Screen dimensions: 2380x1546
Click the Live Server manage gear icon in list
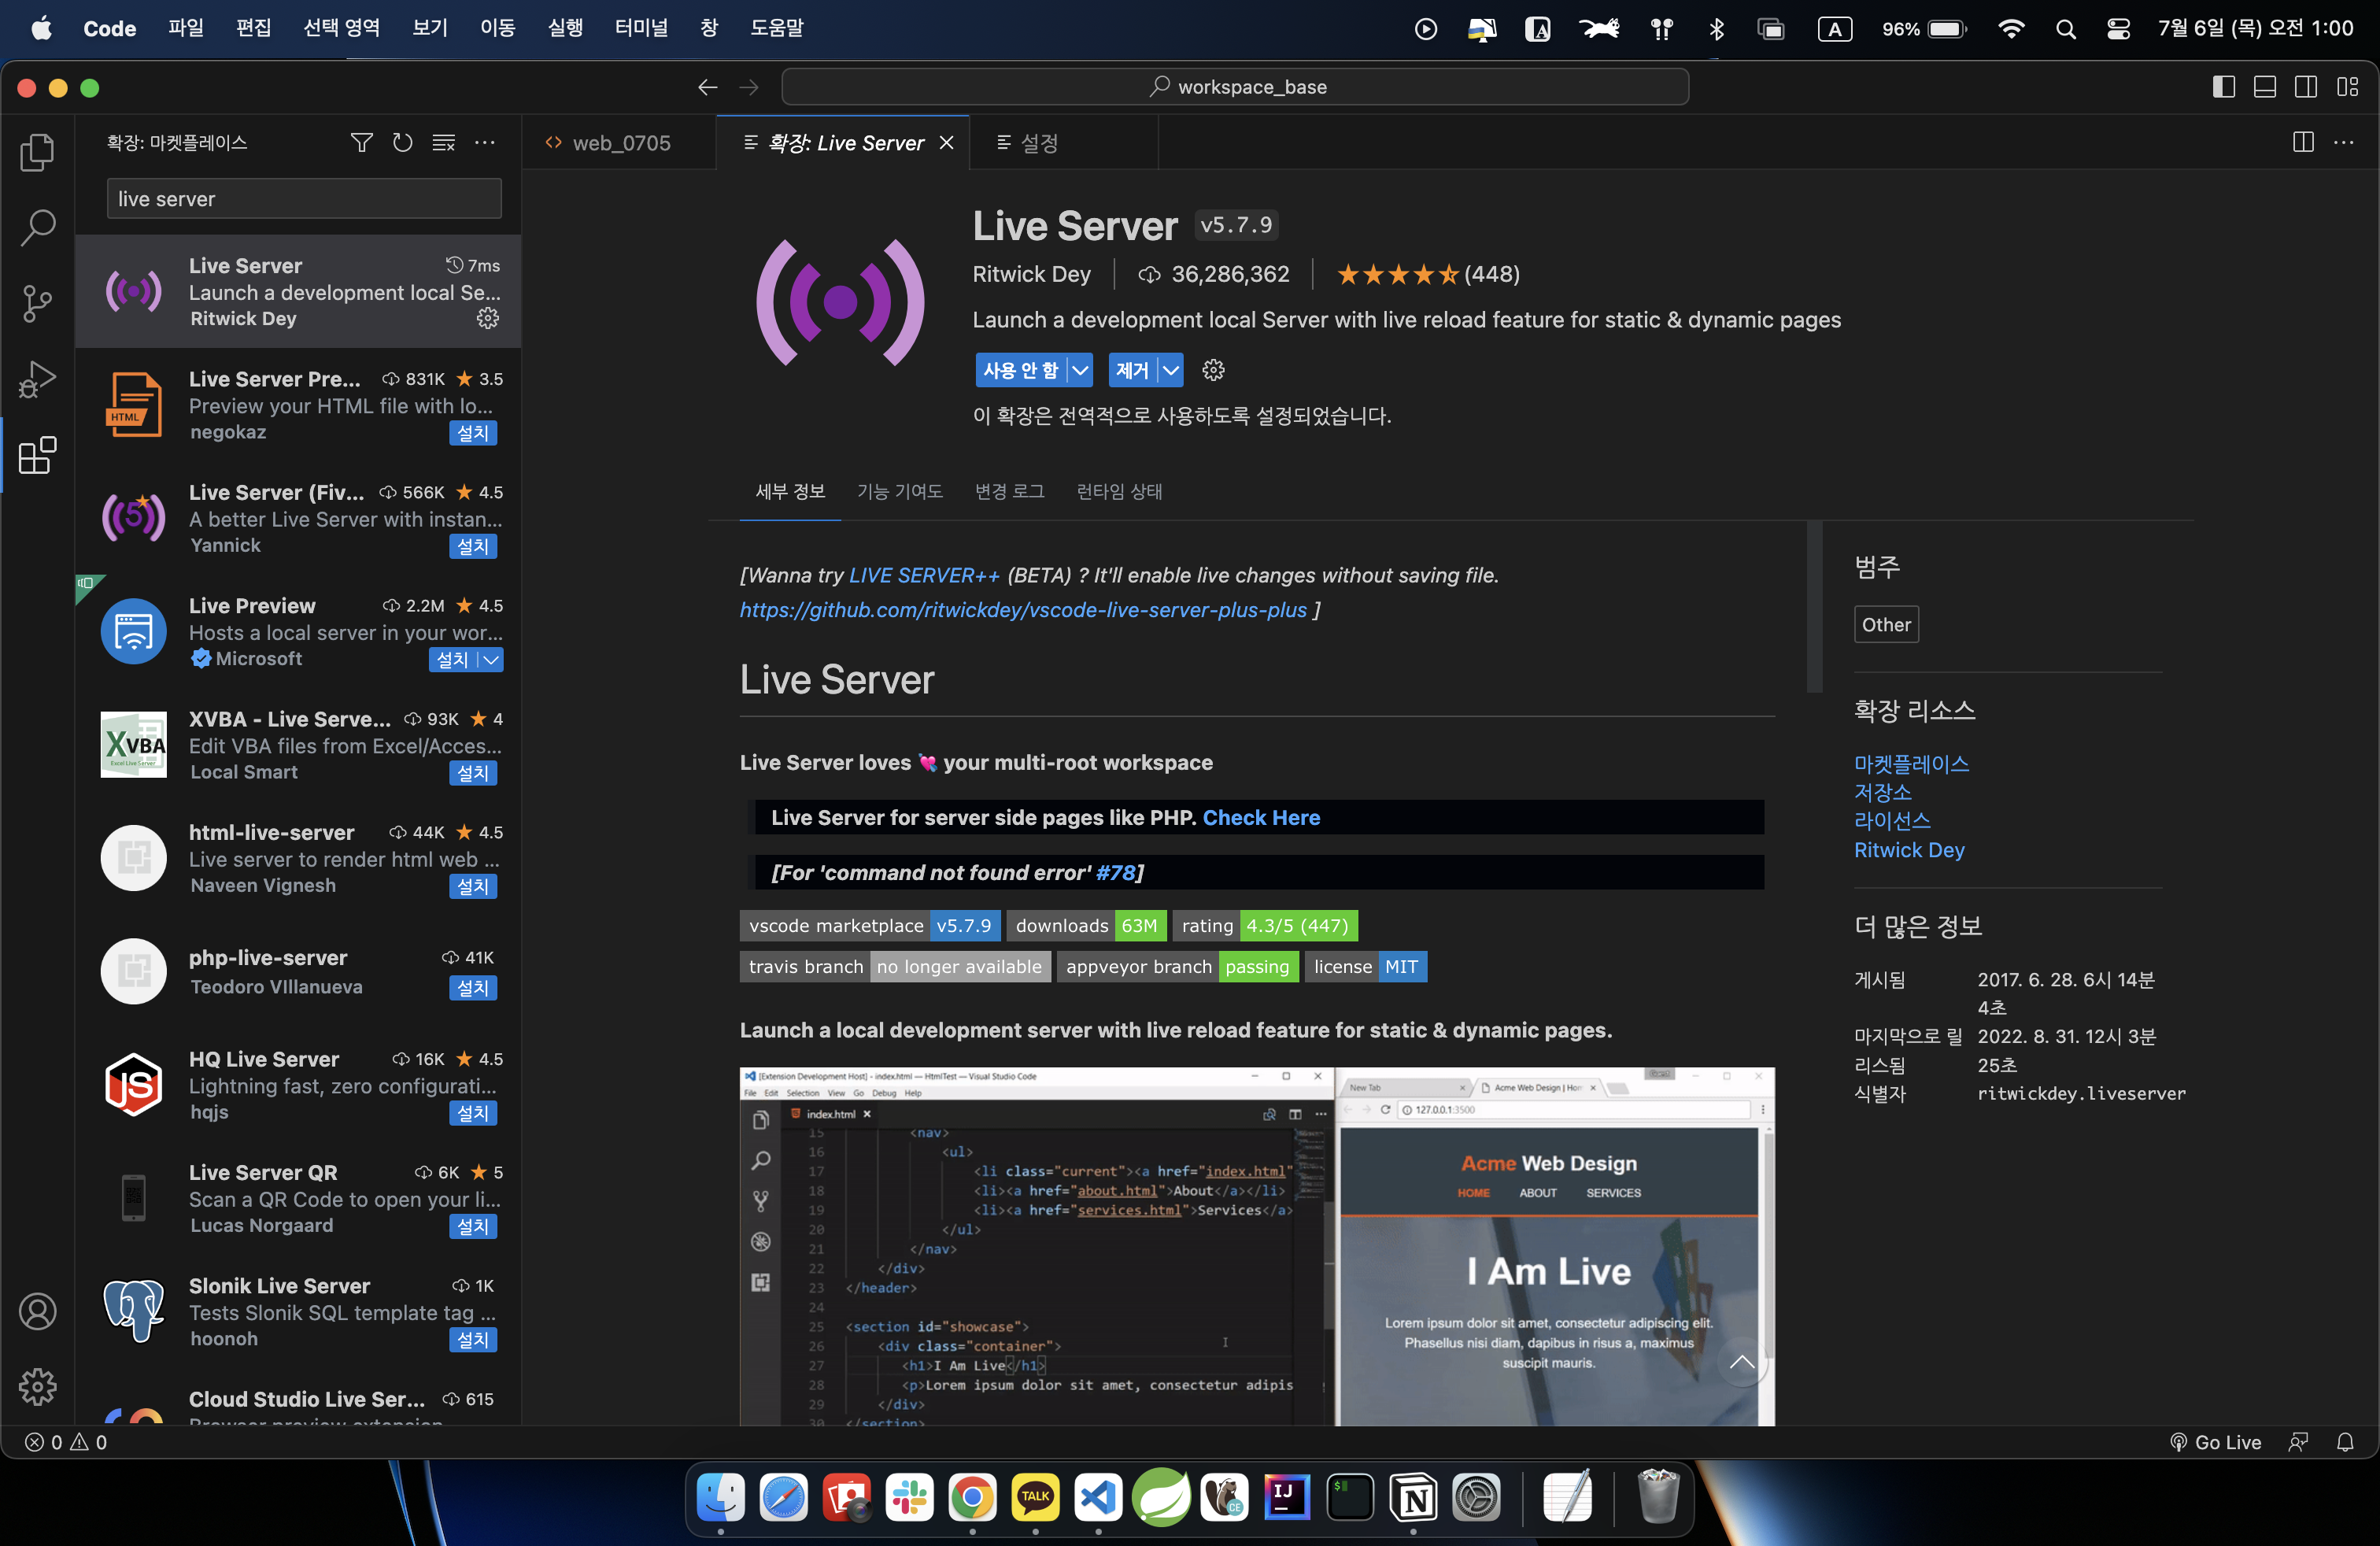click(x=487, y=318)
